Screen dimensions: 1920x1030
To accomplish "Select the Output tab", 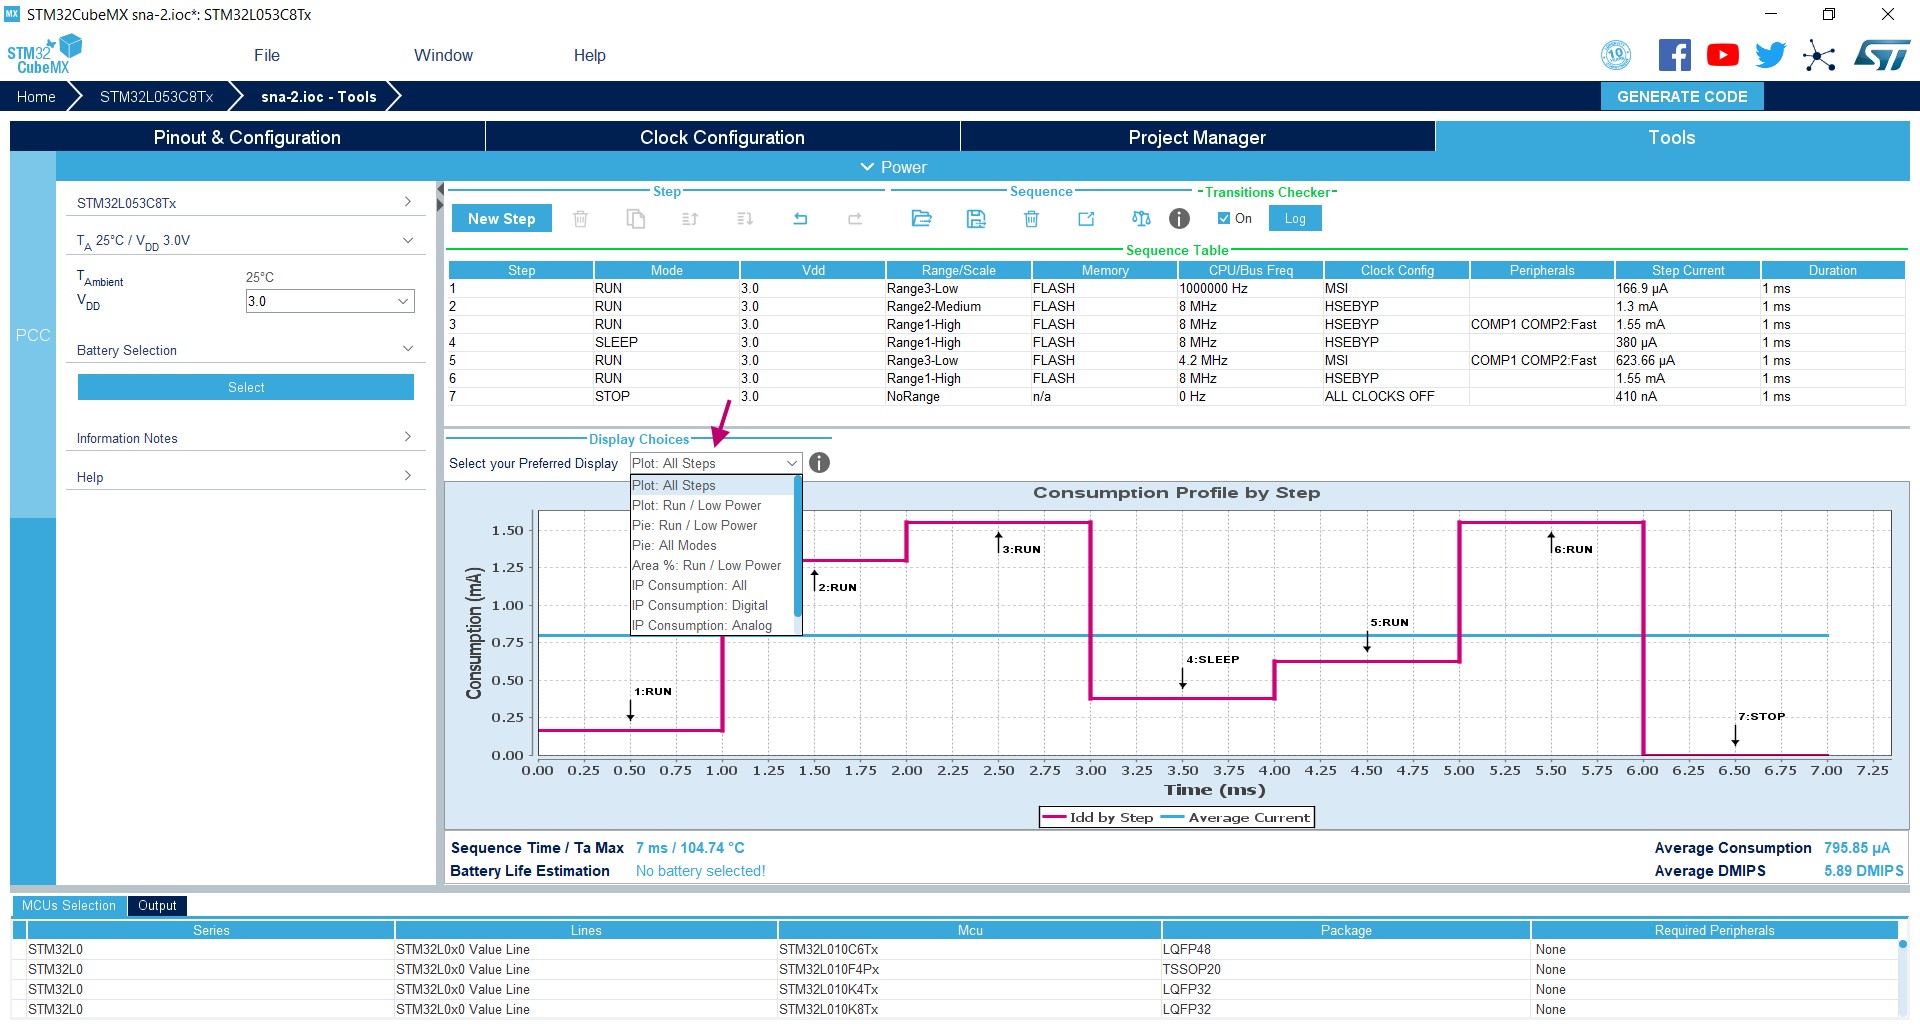I will click(x=157, y=906).
